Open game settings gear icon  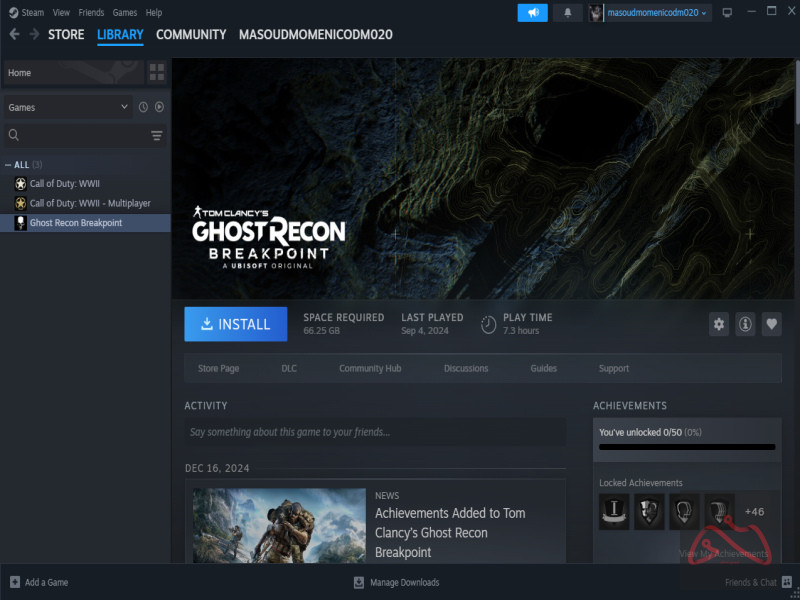click(x=718, y=324)
